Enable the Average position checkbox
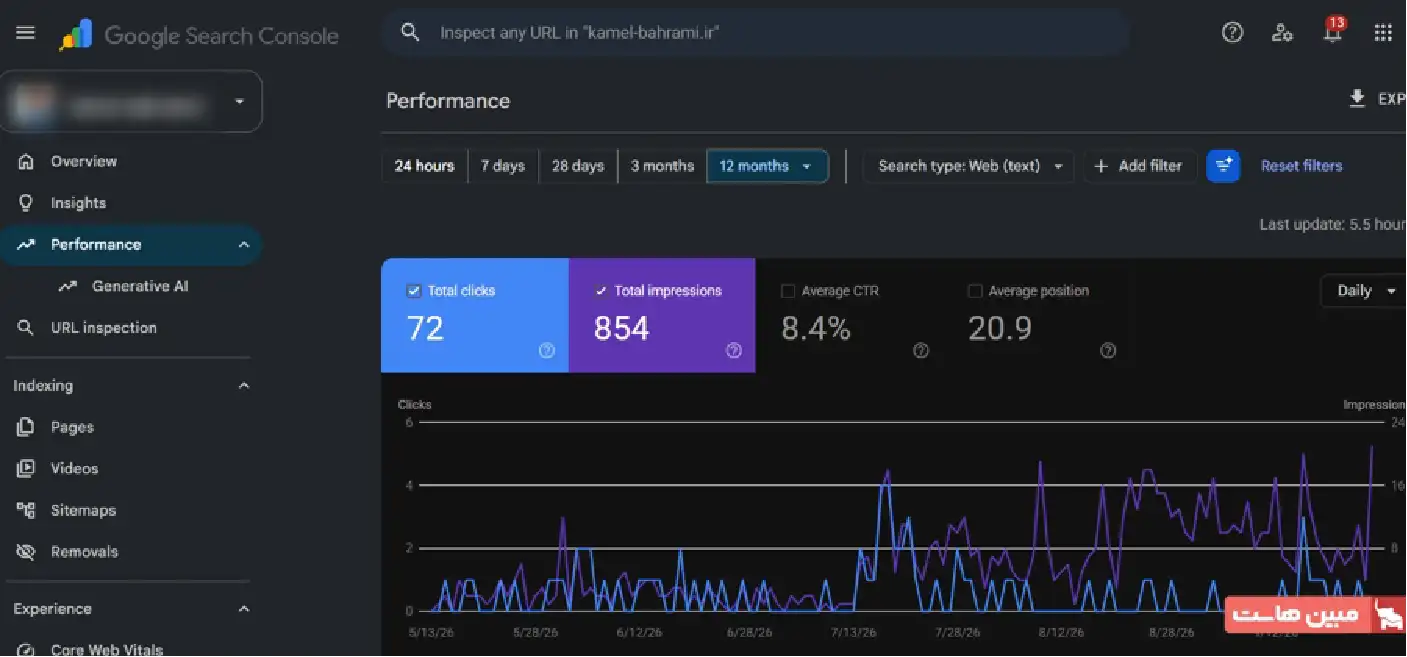This screenshot has height=657, width=1407. coord(975,291)
